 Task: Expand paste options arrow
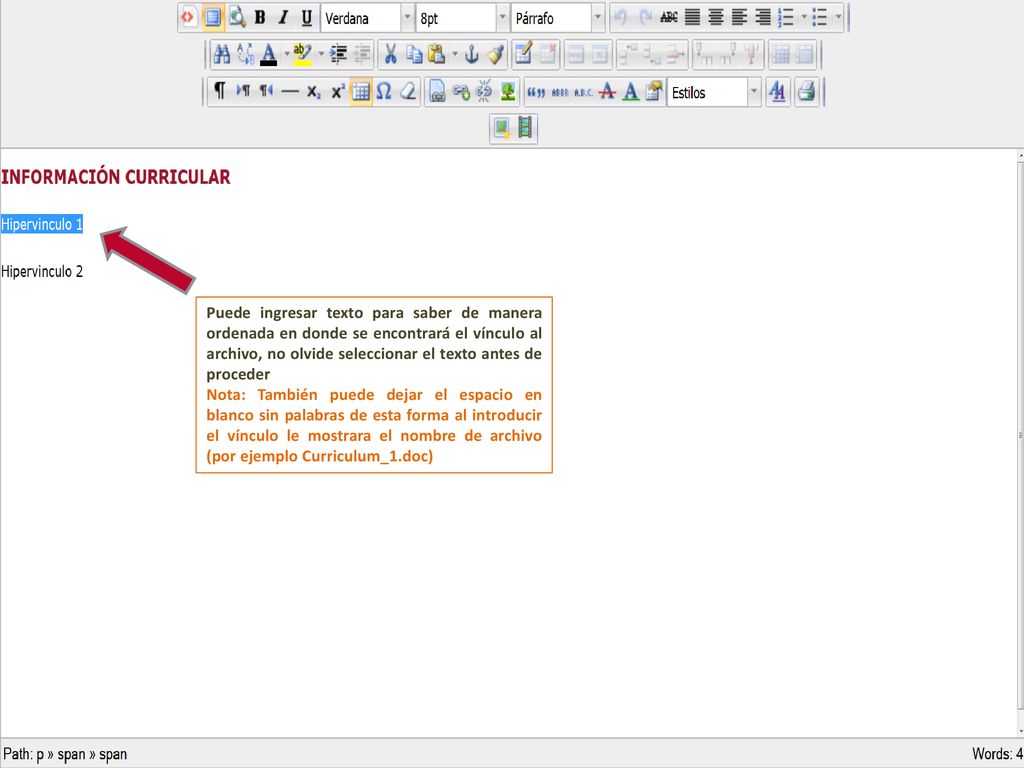455,54
